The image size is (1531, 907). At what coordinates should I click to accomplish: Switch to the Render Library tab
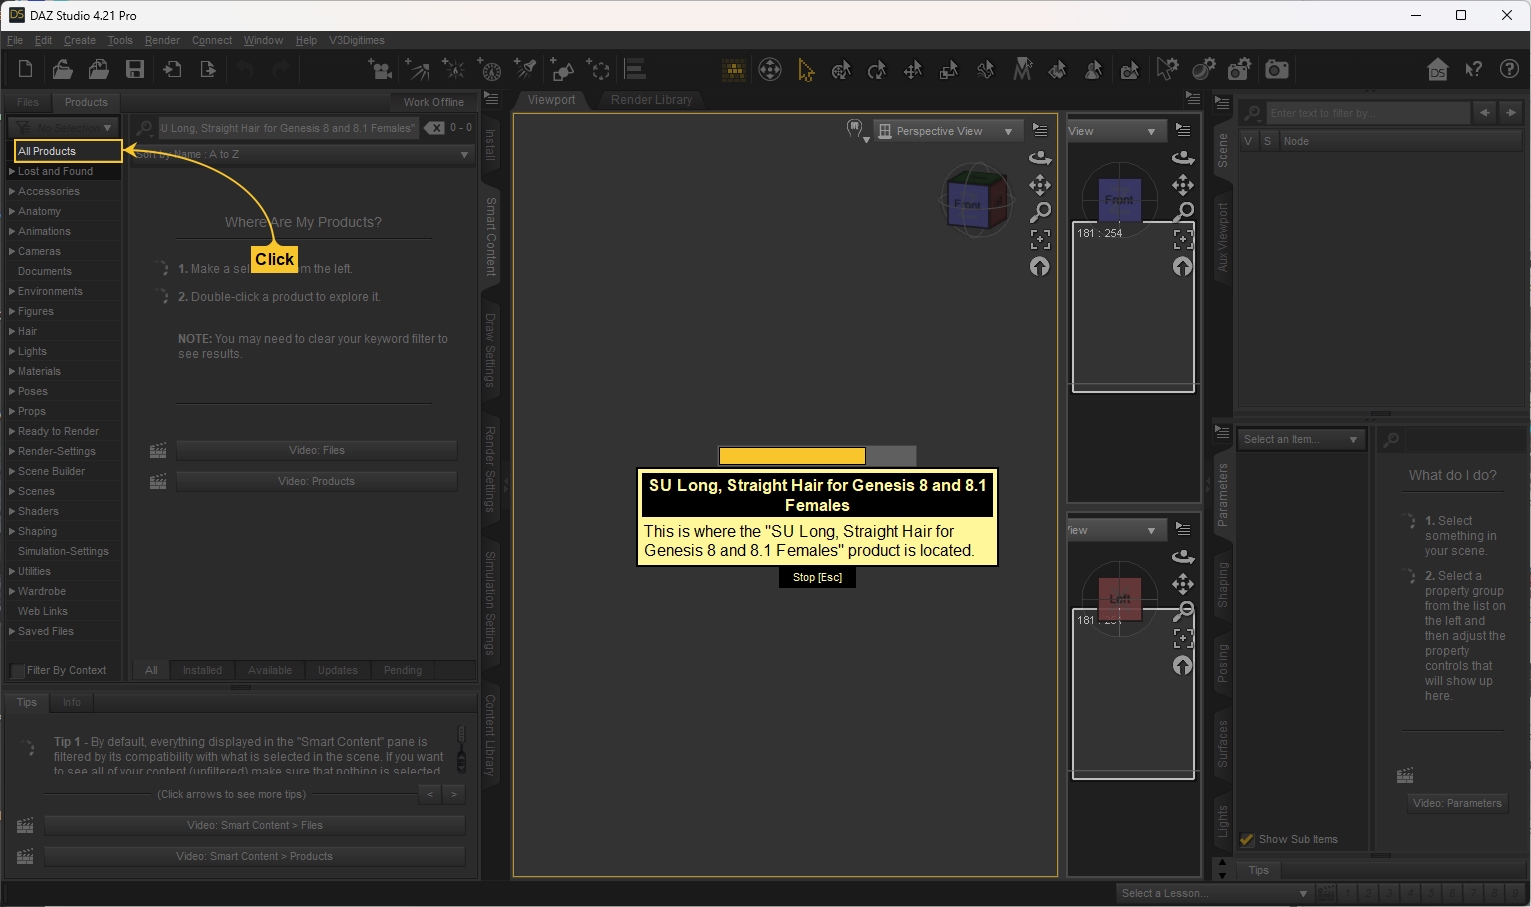pos(651,100)
